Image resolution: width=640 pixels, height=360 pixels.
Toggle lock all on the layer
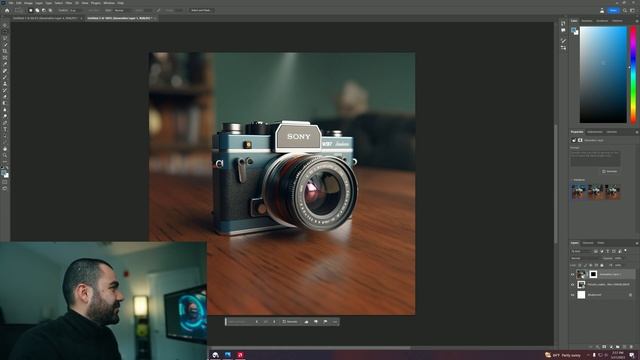(602, 265)
